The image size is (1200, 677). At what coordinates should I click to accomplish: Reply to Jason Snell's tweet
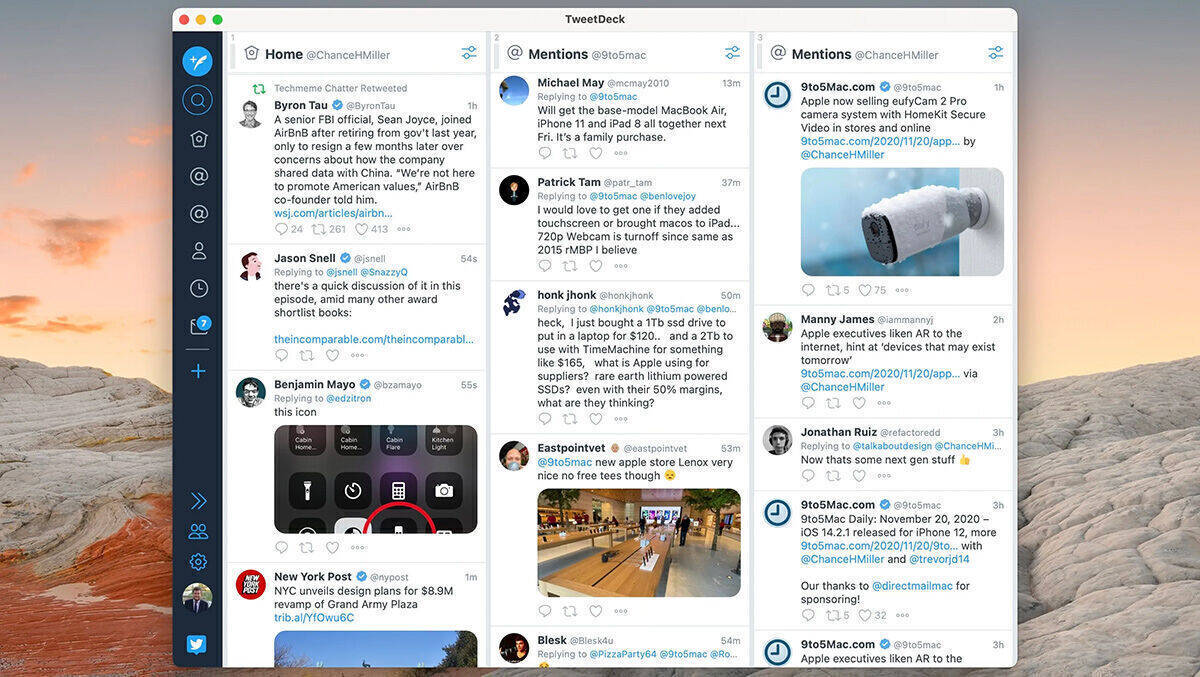coord(281,355)
